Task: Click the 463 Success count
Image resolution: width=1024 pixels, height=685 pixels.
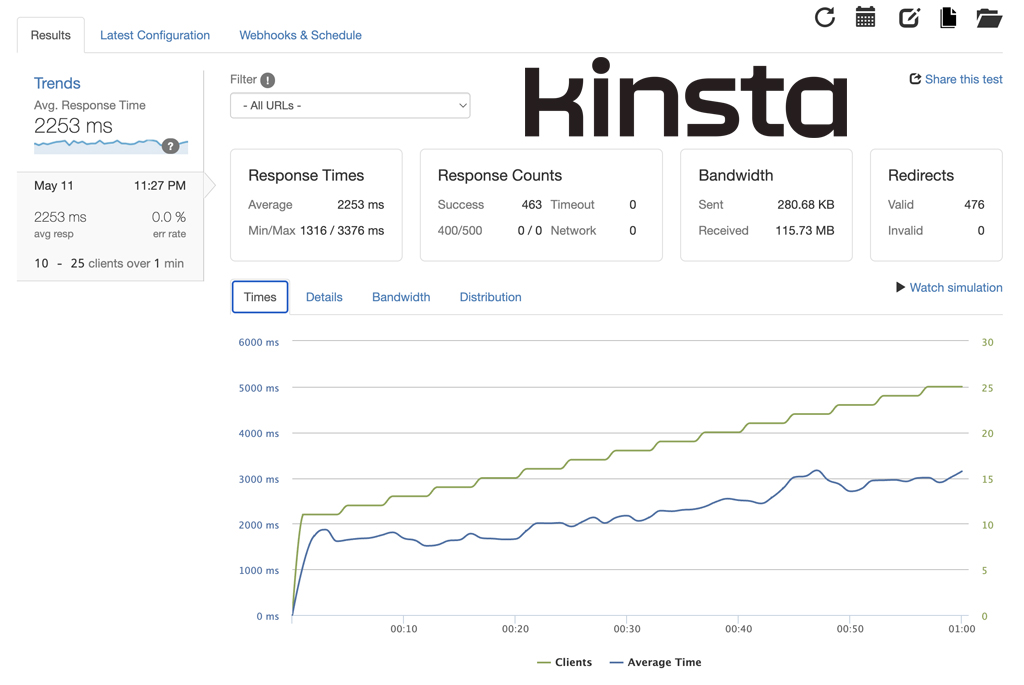Action: (532, 205)
